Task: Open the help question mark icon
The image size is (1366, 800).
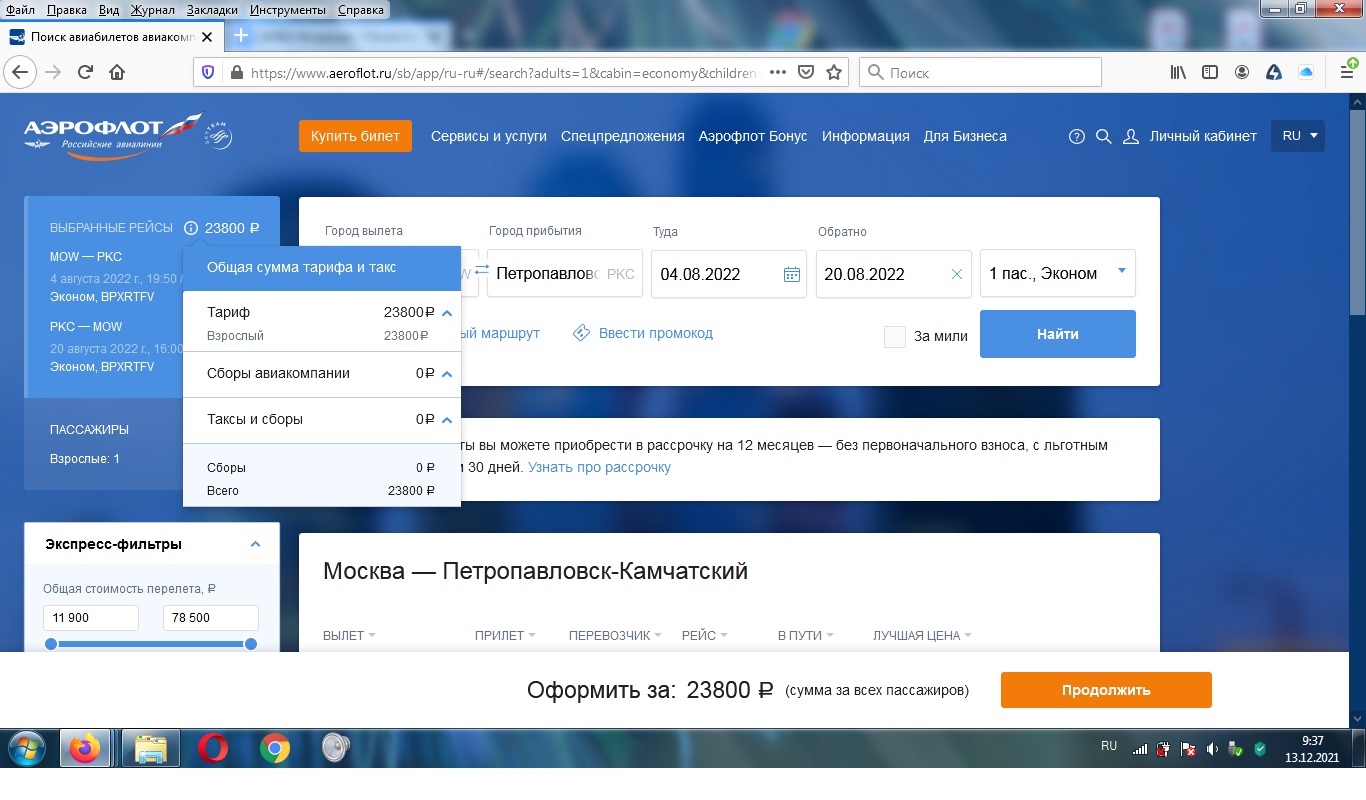Action: 1077,136
